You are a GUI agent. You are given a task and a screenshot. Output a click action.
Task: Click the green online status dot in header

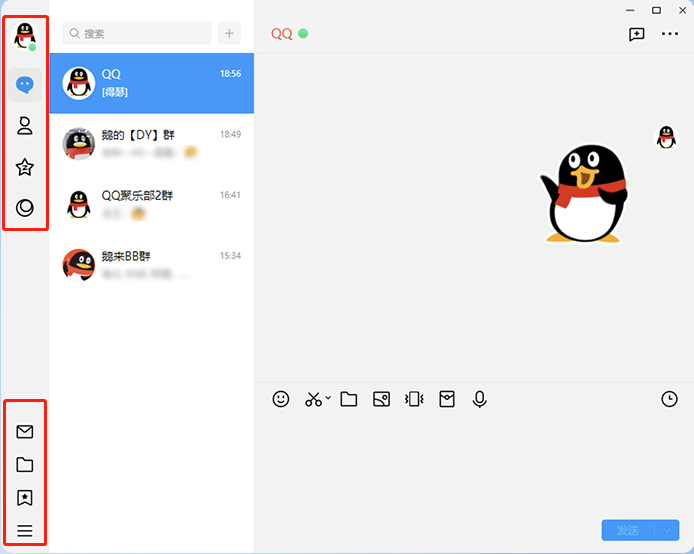[x=303, y=33]
